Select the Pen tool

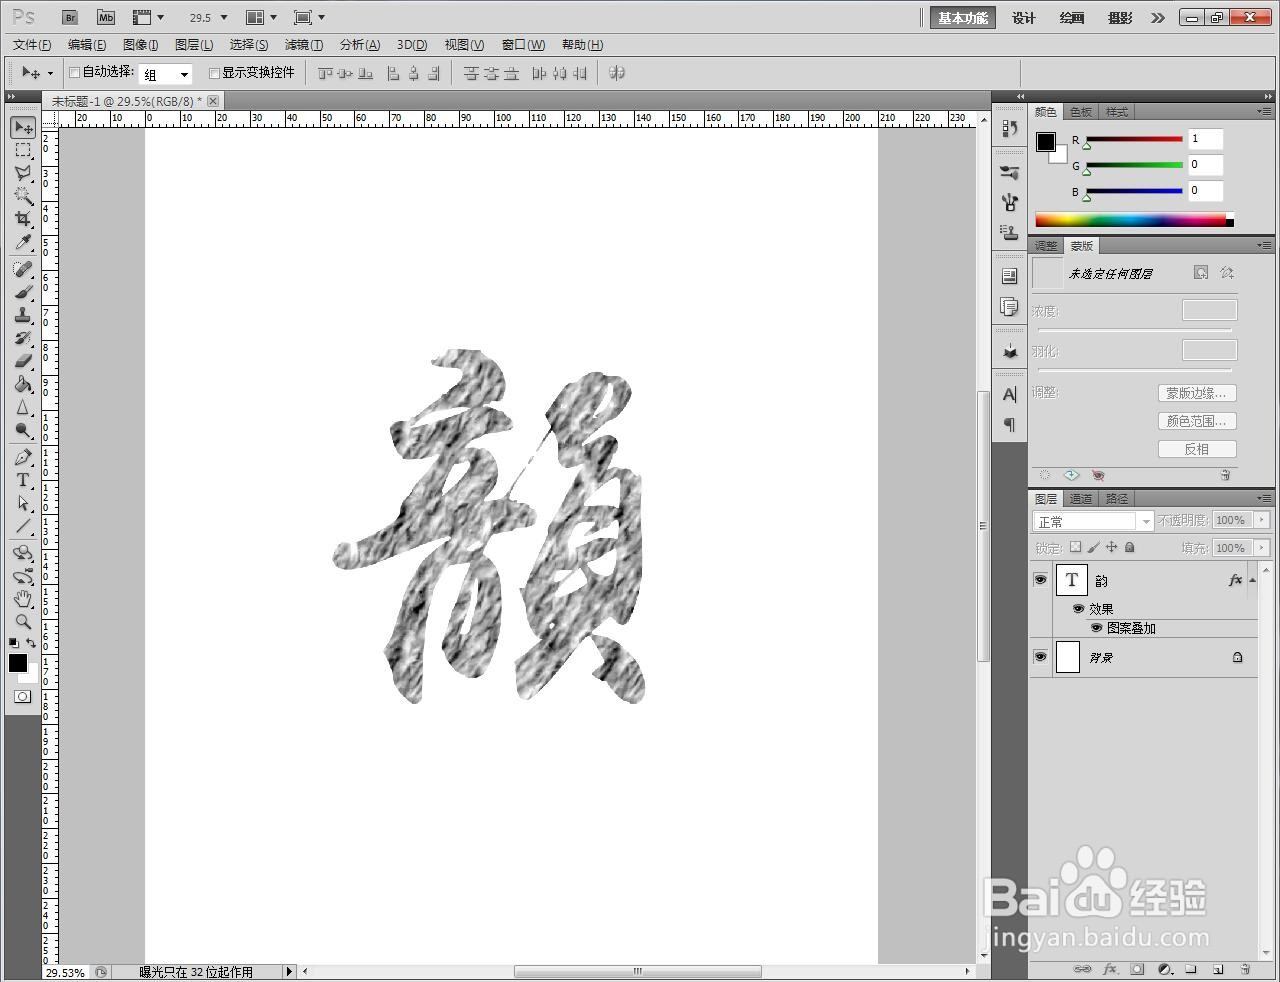tap(23, 456)
